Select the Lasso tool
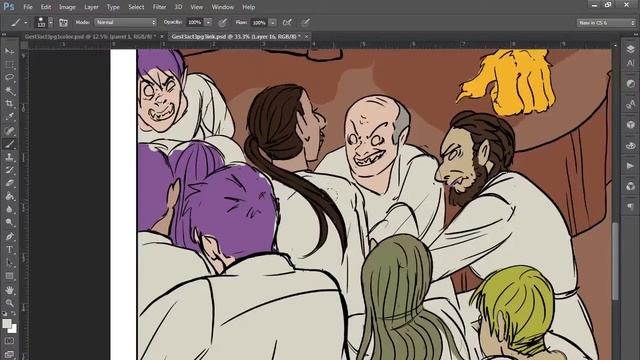Image resolution: width=640 pixels, height=360 pixels. (9, 78)
